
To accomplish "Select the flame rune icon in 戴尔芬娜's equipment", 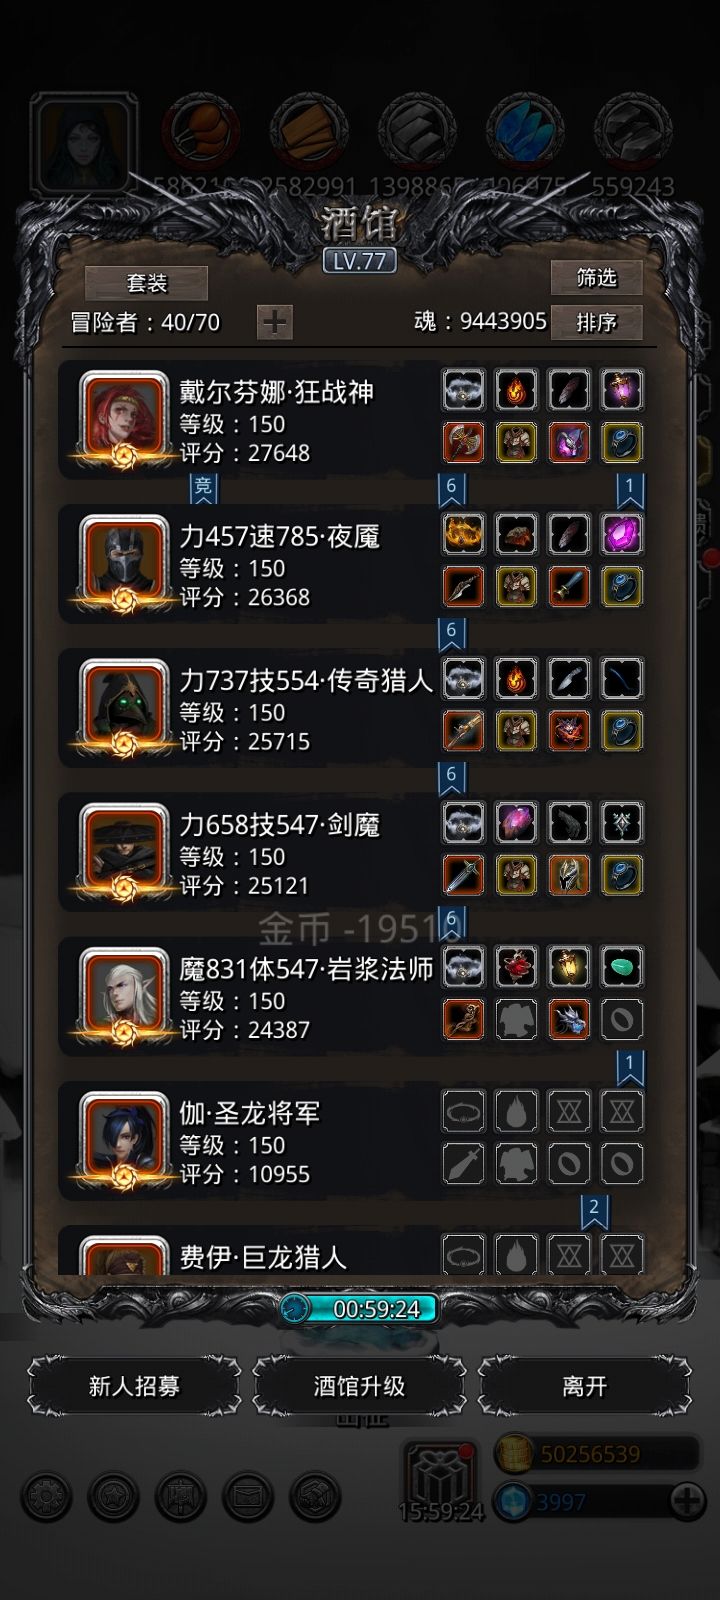I will coord(516,389).
